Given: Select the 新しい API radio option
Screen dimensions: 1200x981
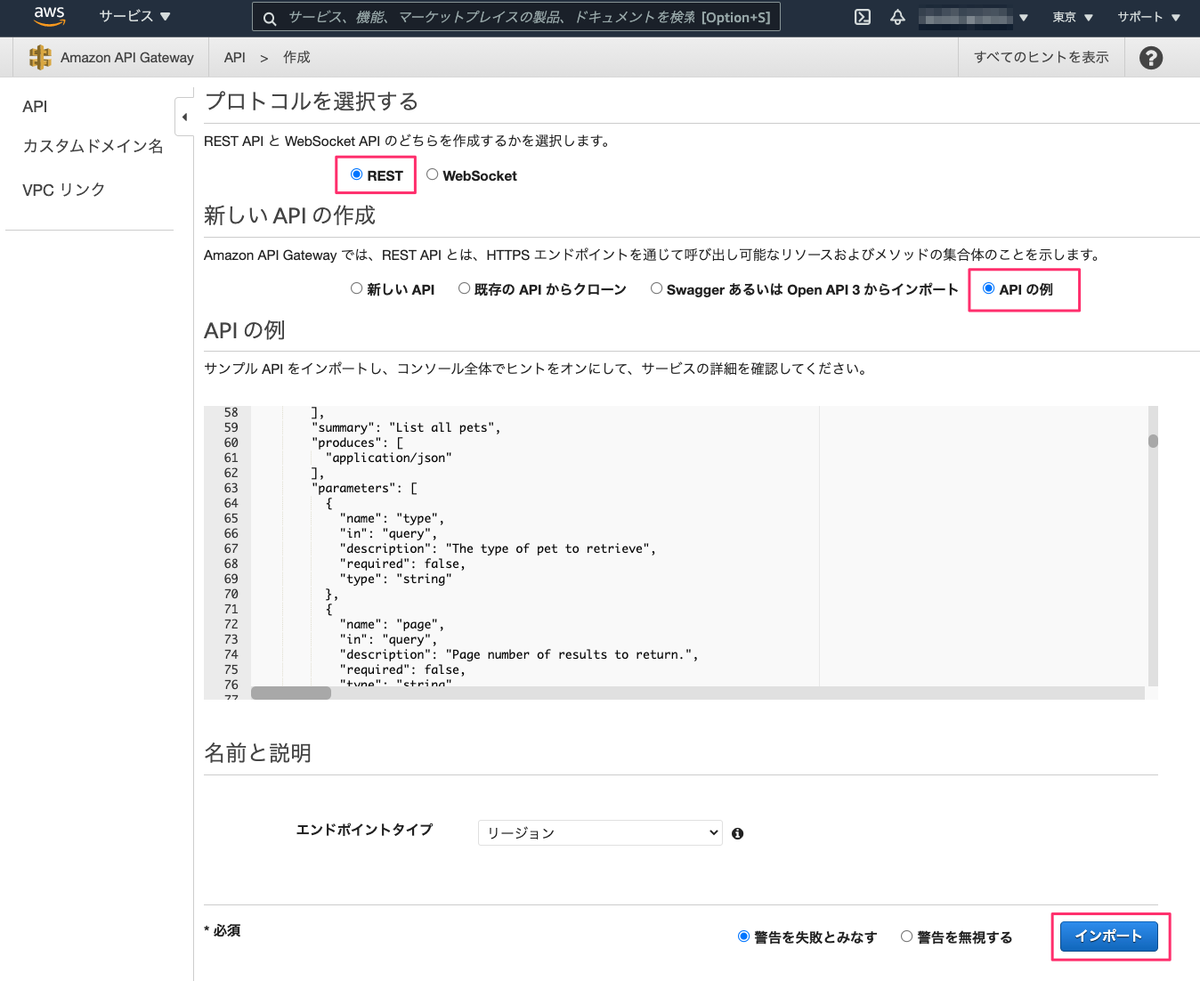Looking at the screenshot, I should [x=356, y=288].
